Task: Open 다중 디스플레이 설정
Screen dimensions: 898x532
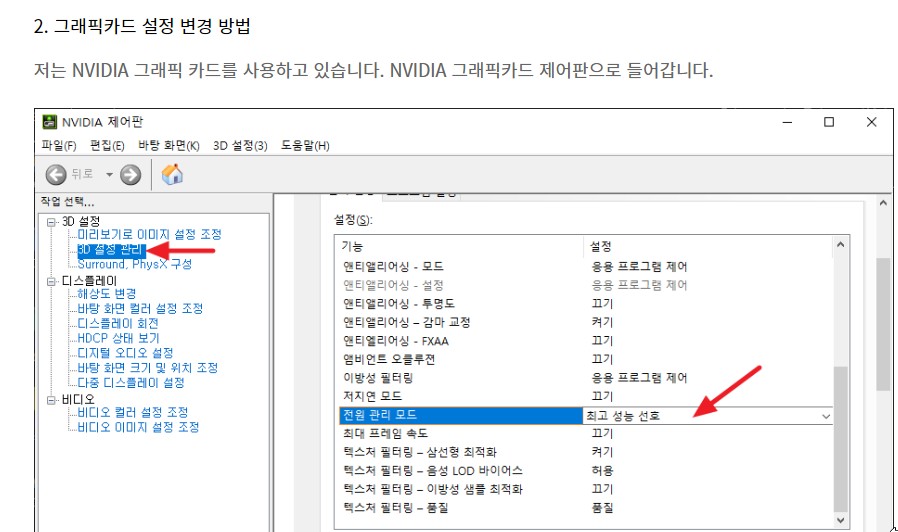Action: pyautogui.click(x=131, y=383)
